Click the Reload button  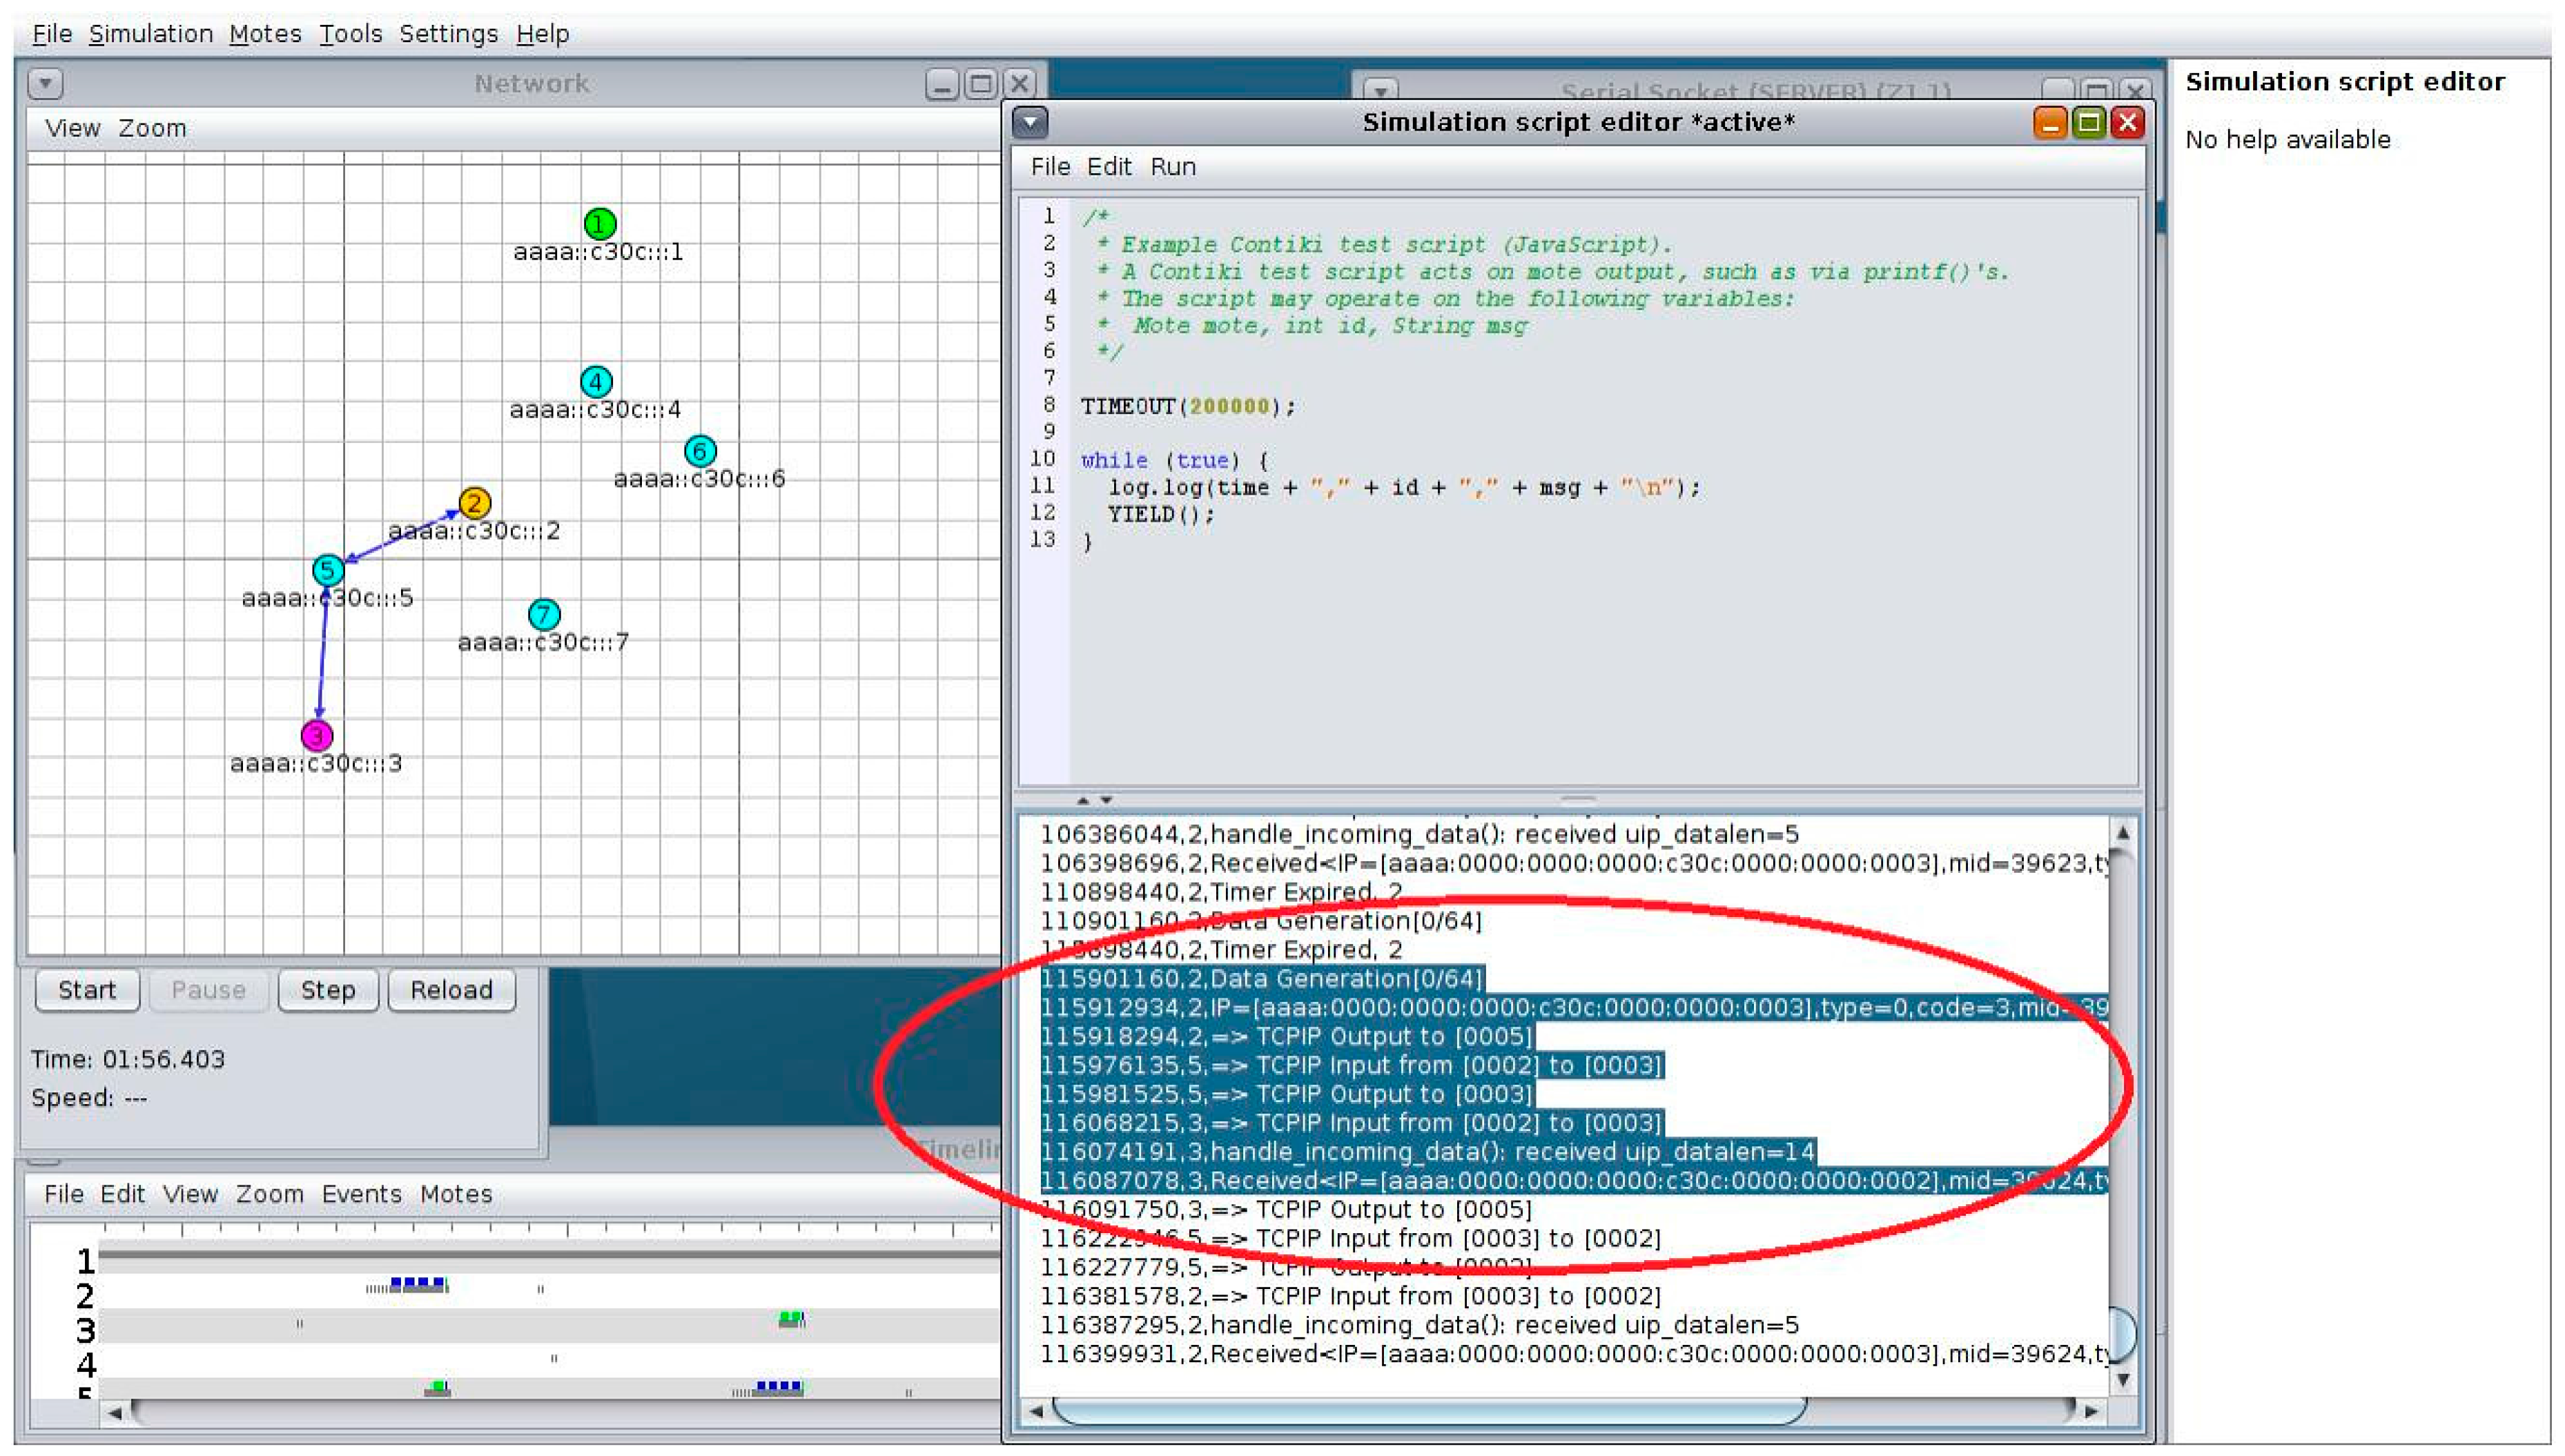tap(451, 990)
